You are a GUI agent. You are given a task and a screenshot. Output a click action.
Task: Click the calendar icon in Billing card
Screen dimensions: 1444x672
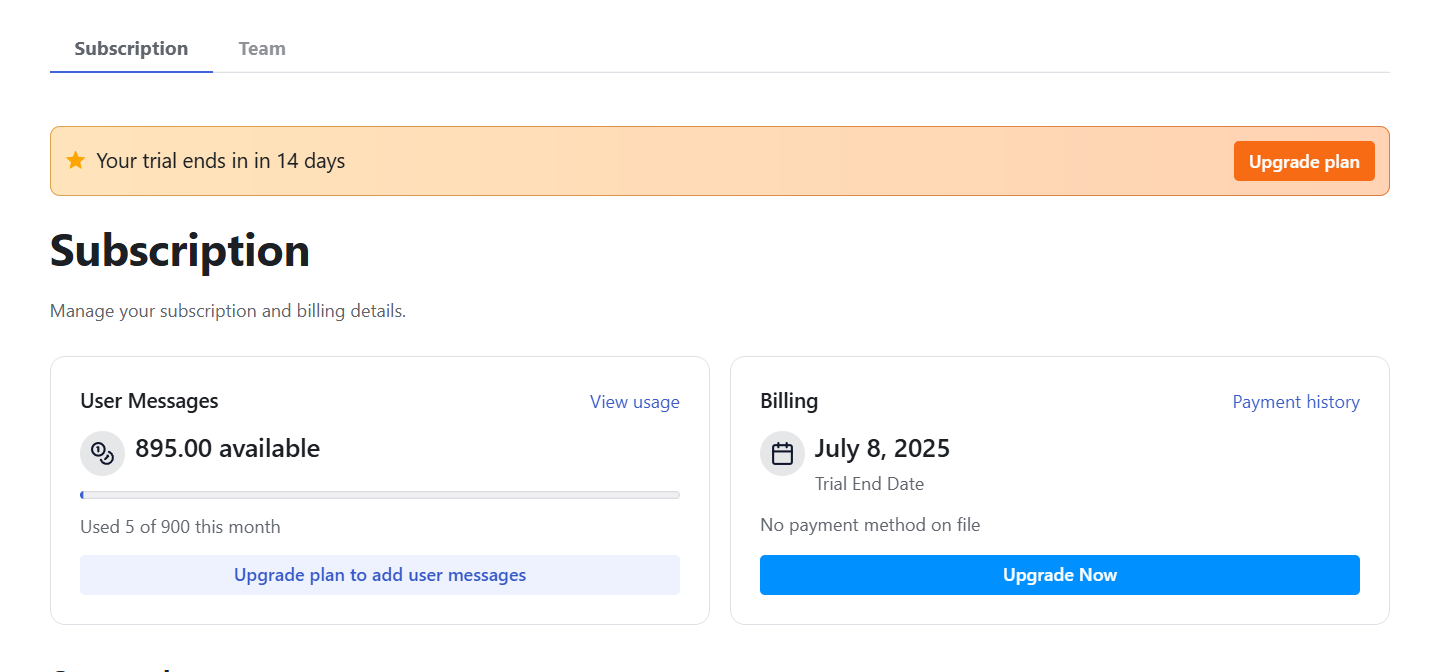click(782, 453)
